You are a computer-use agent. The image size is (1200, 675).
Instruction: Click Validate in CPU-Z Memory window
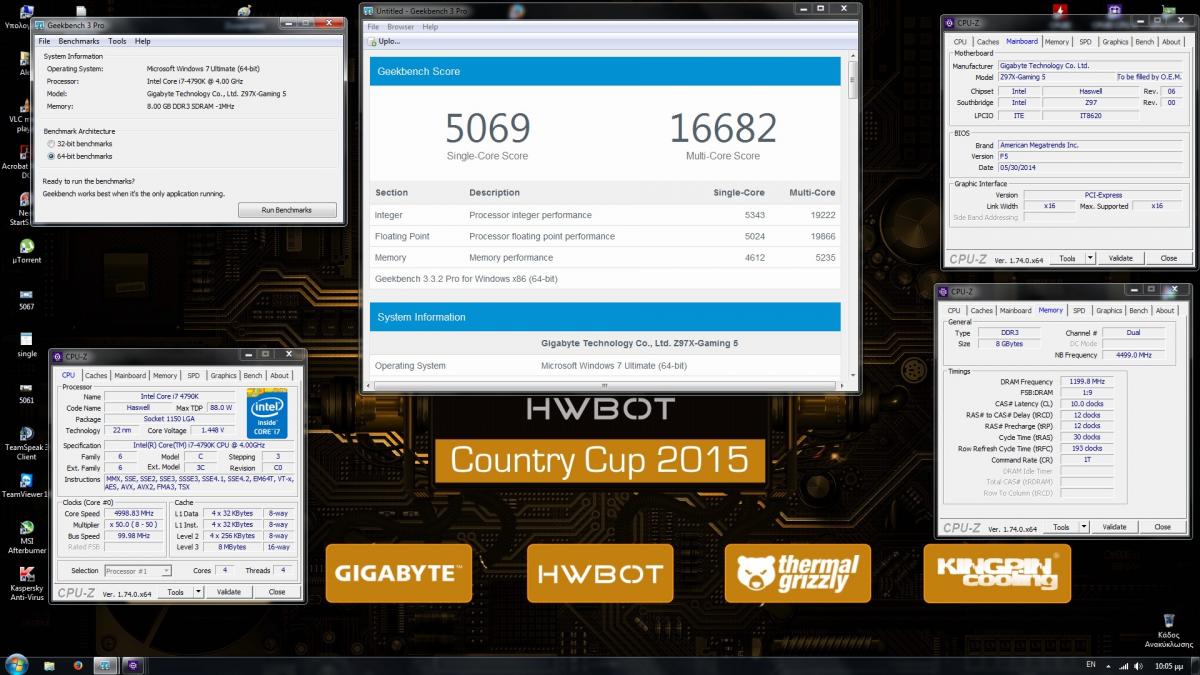(x=1115, y=527)
